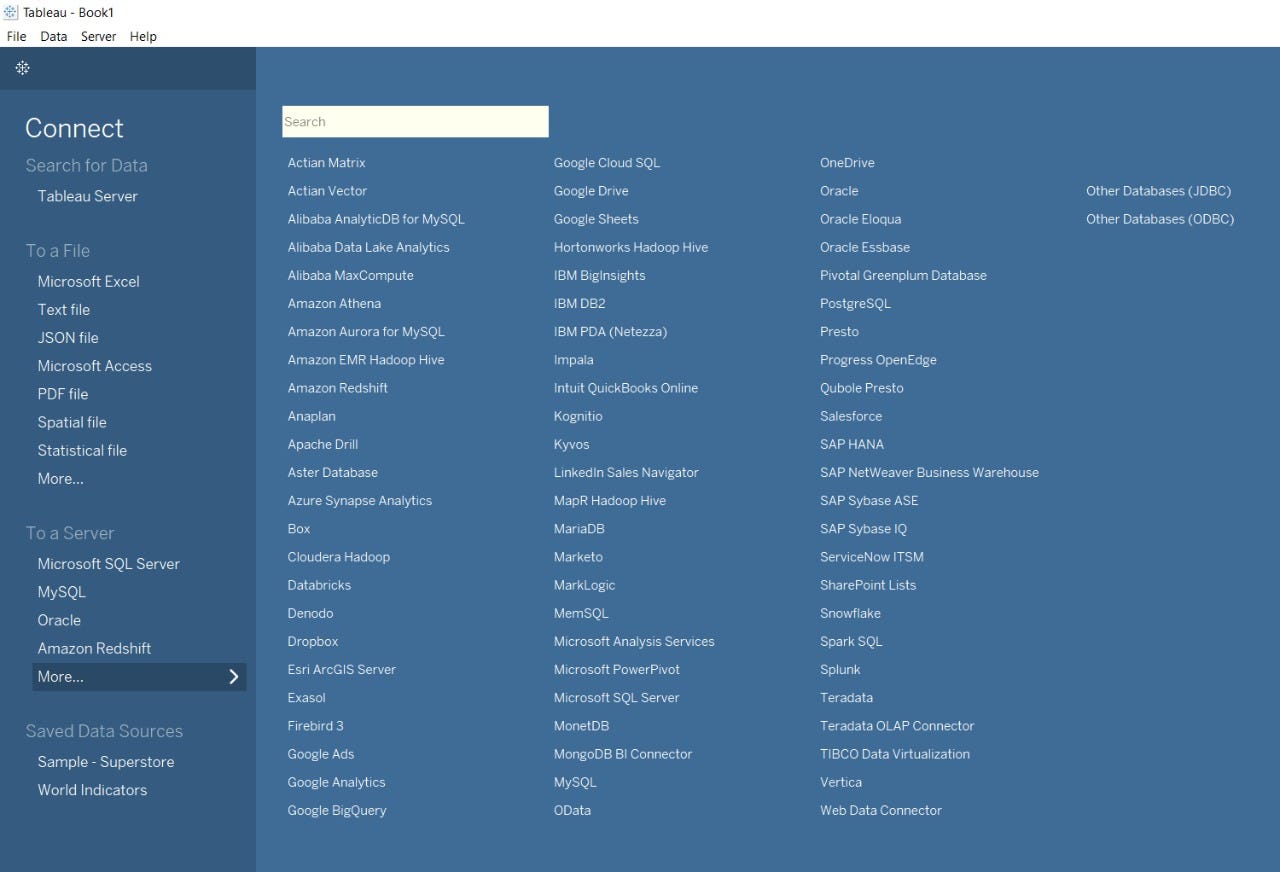Choose Azure Synapse Analytics
Screen dimensions: 1280x872
[x=360, y=501]
